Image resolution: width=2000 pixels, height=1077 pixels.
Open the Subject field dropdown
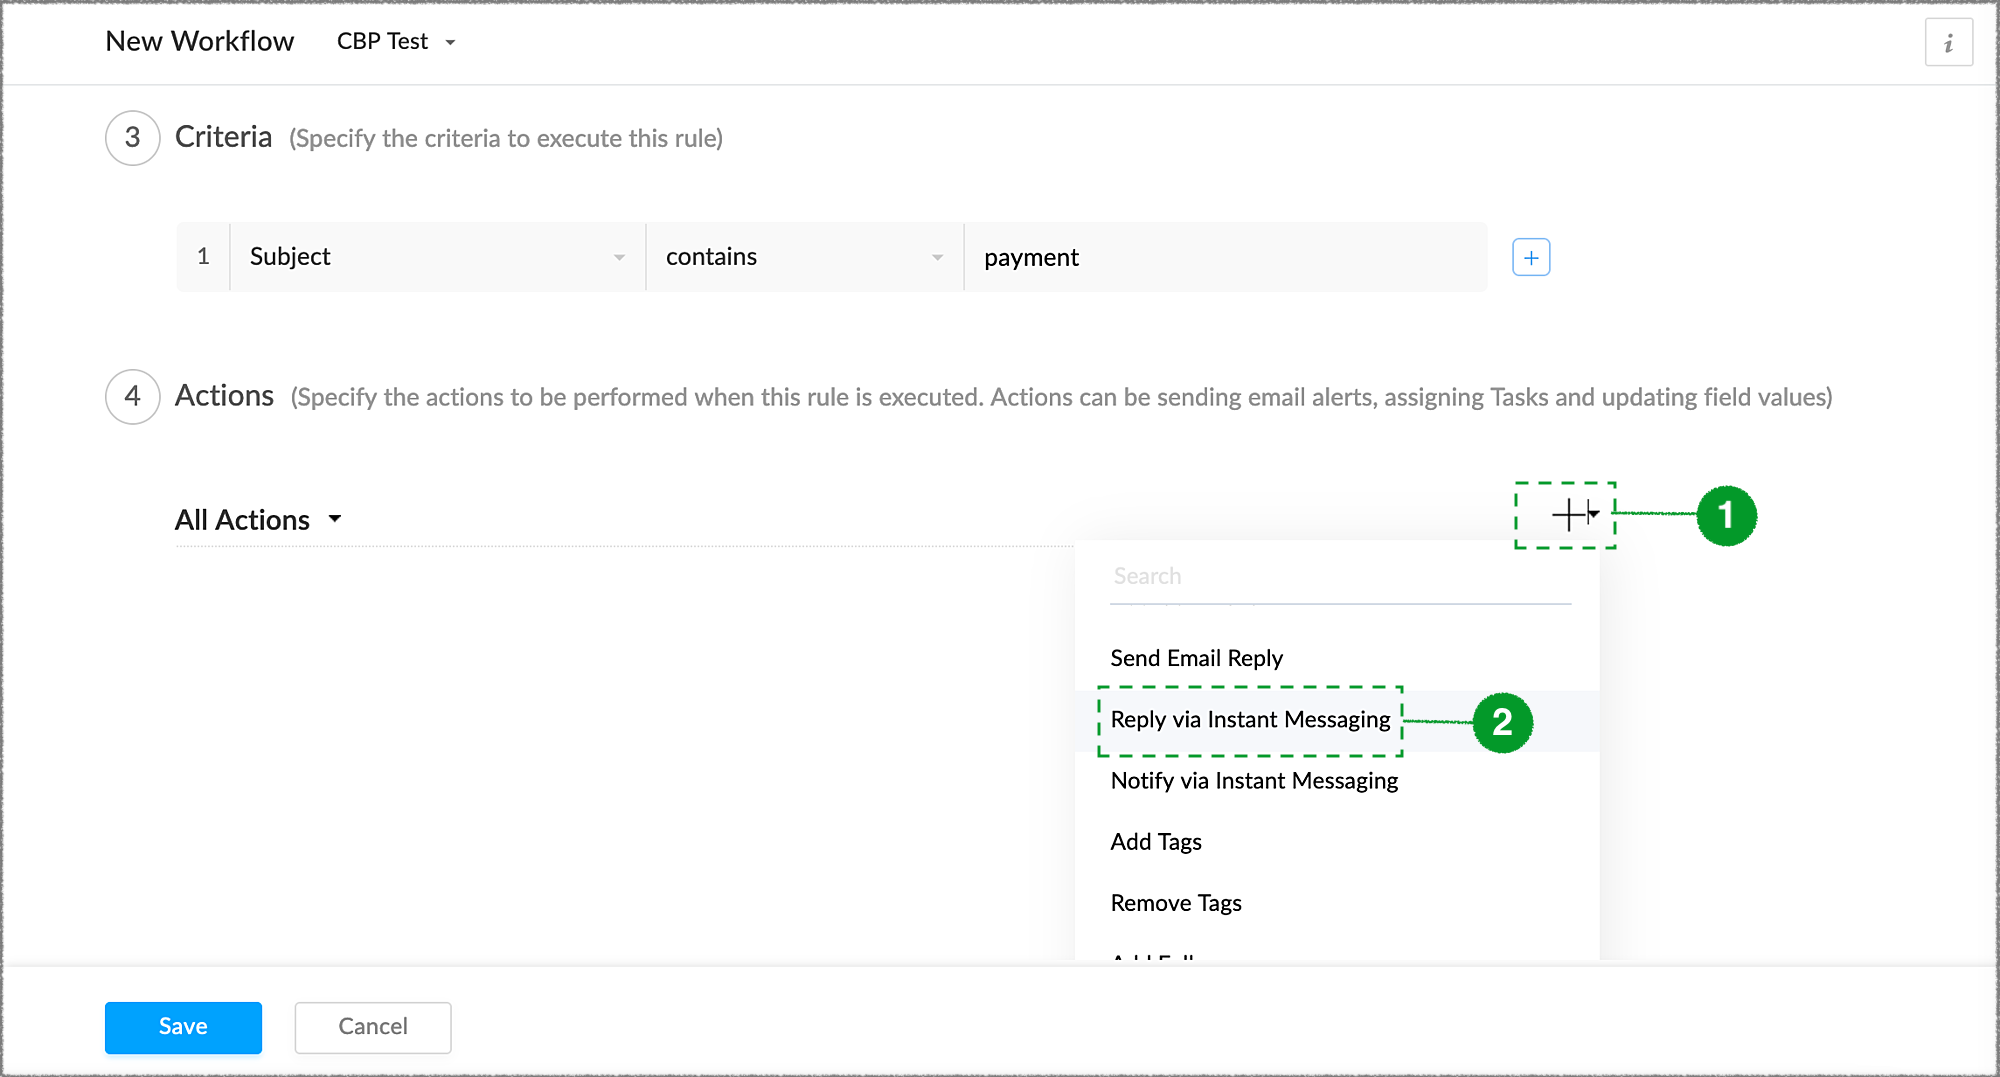coord(437,257)
